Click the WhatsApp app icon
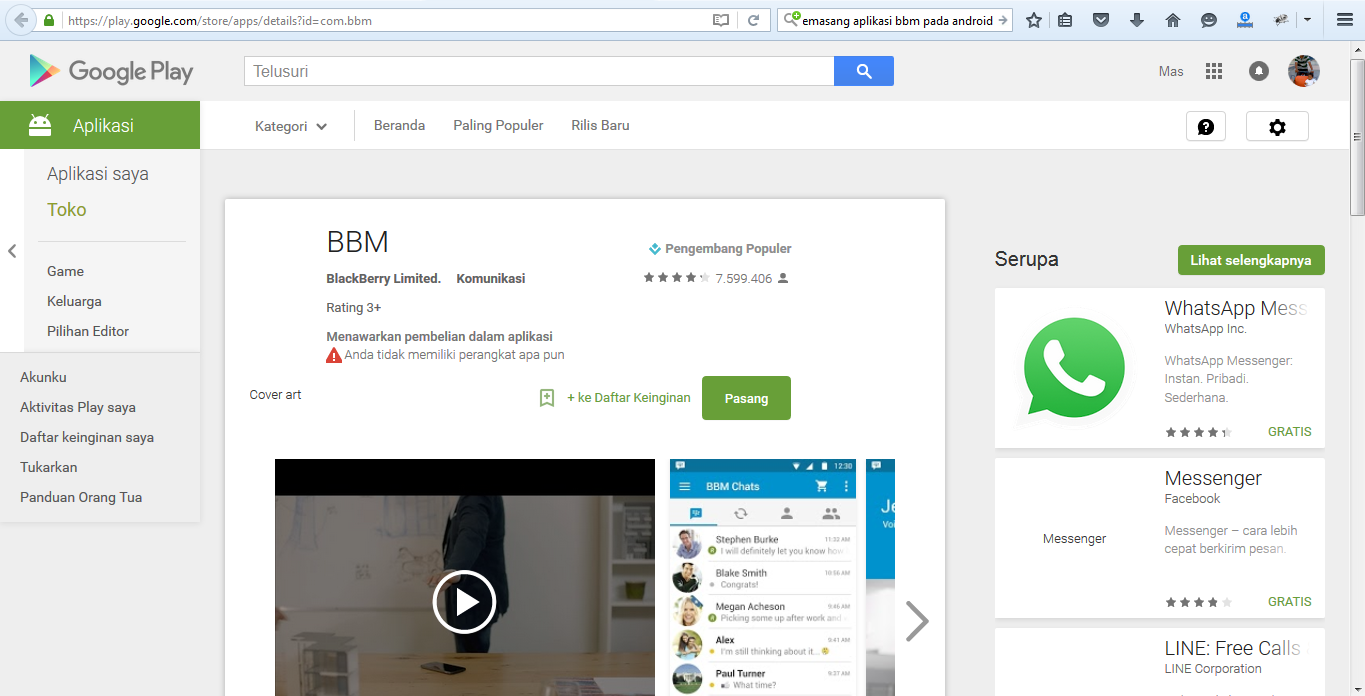1365x696 pixels. pos(1074,368)
